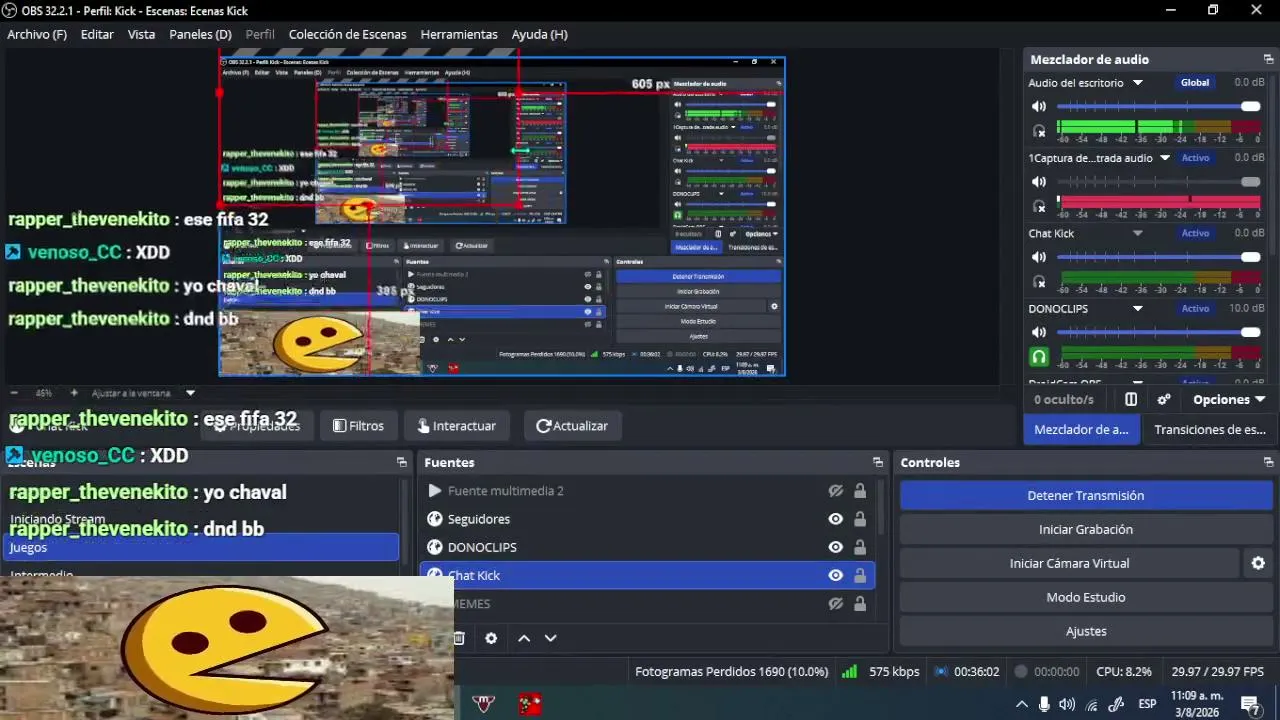
Task: Undock the Mezclador de audio panel
Action: click(1269, 59)
